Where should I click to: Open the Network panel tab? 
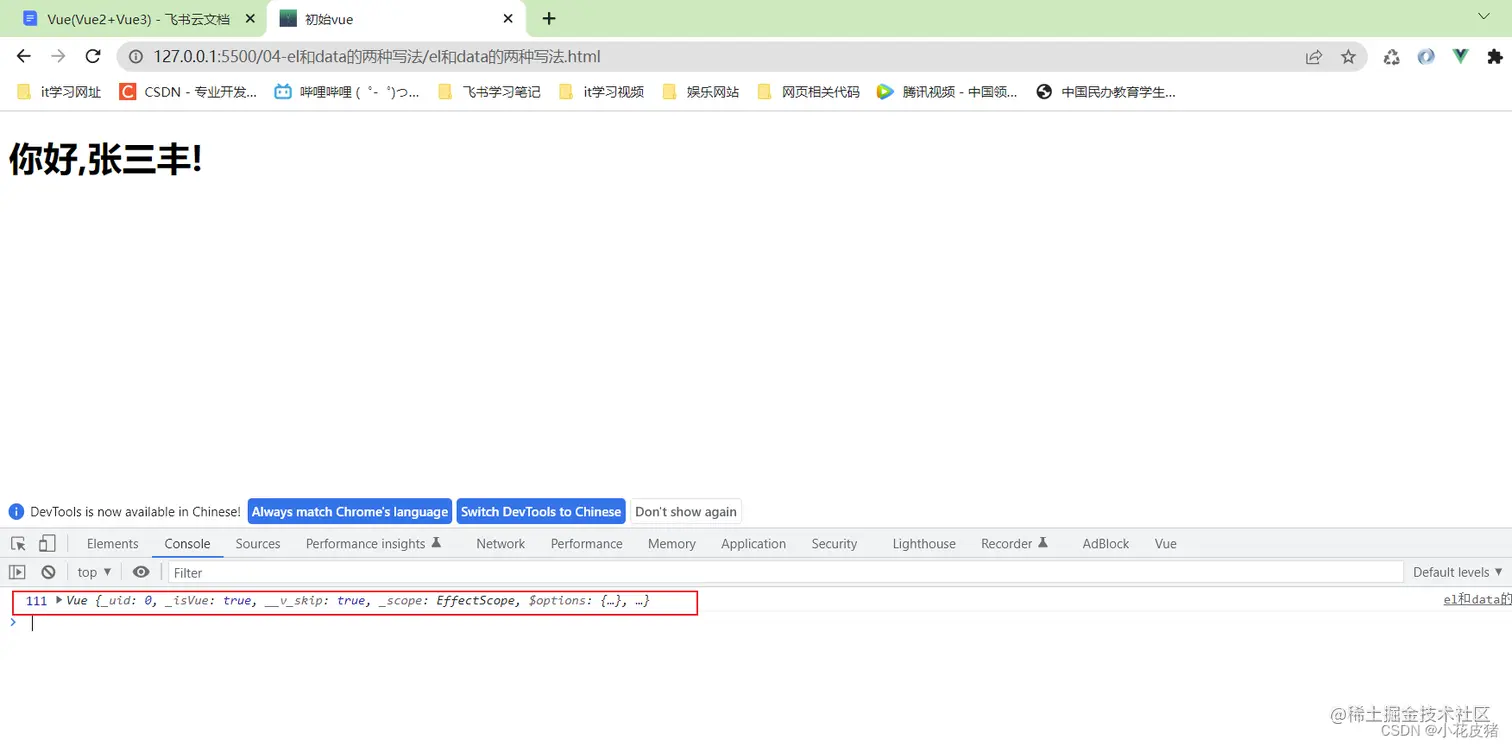point(500,544)
